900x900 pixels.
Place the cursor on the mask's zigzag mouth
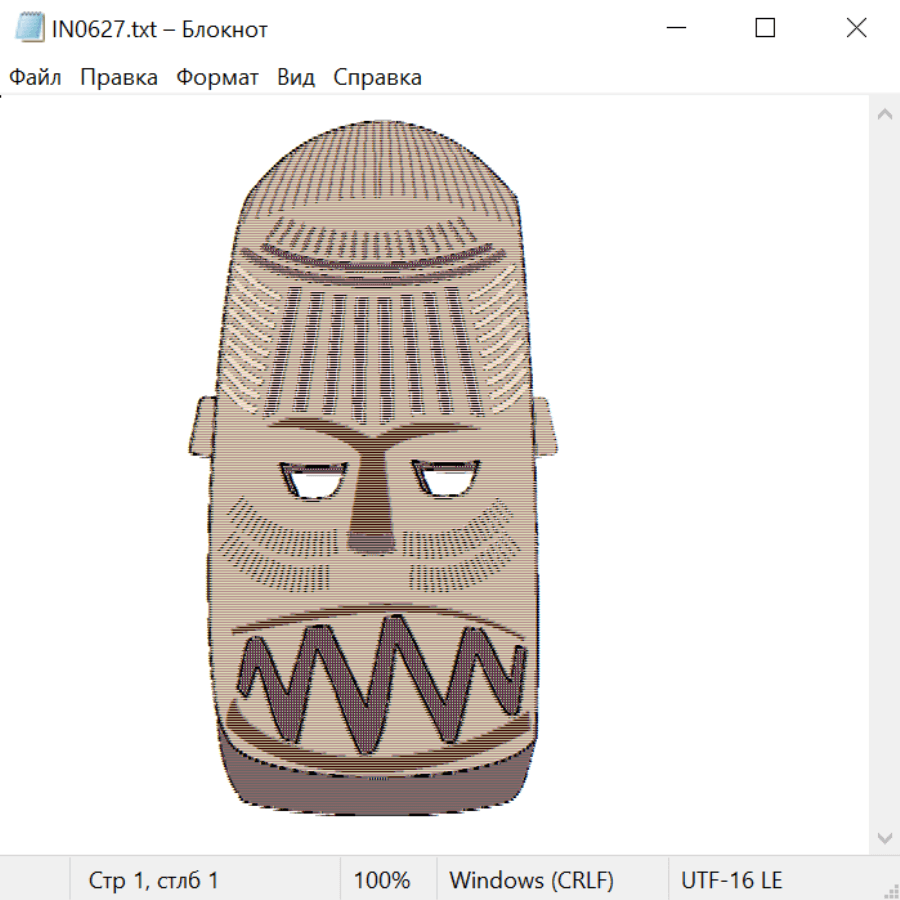[x=380, y=680]
